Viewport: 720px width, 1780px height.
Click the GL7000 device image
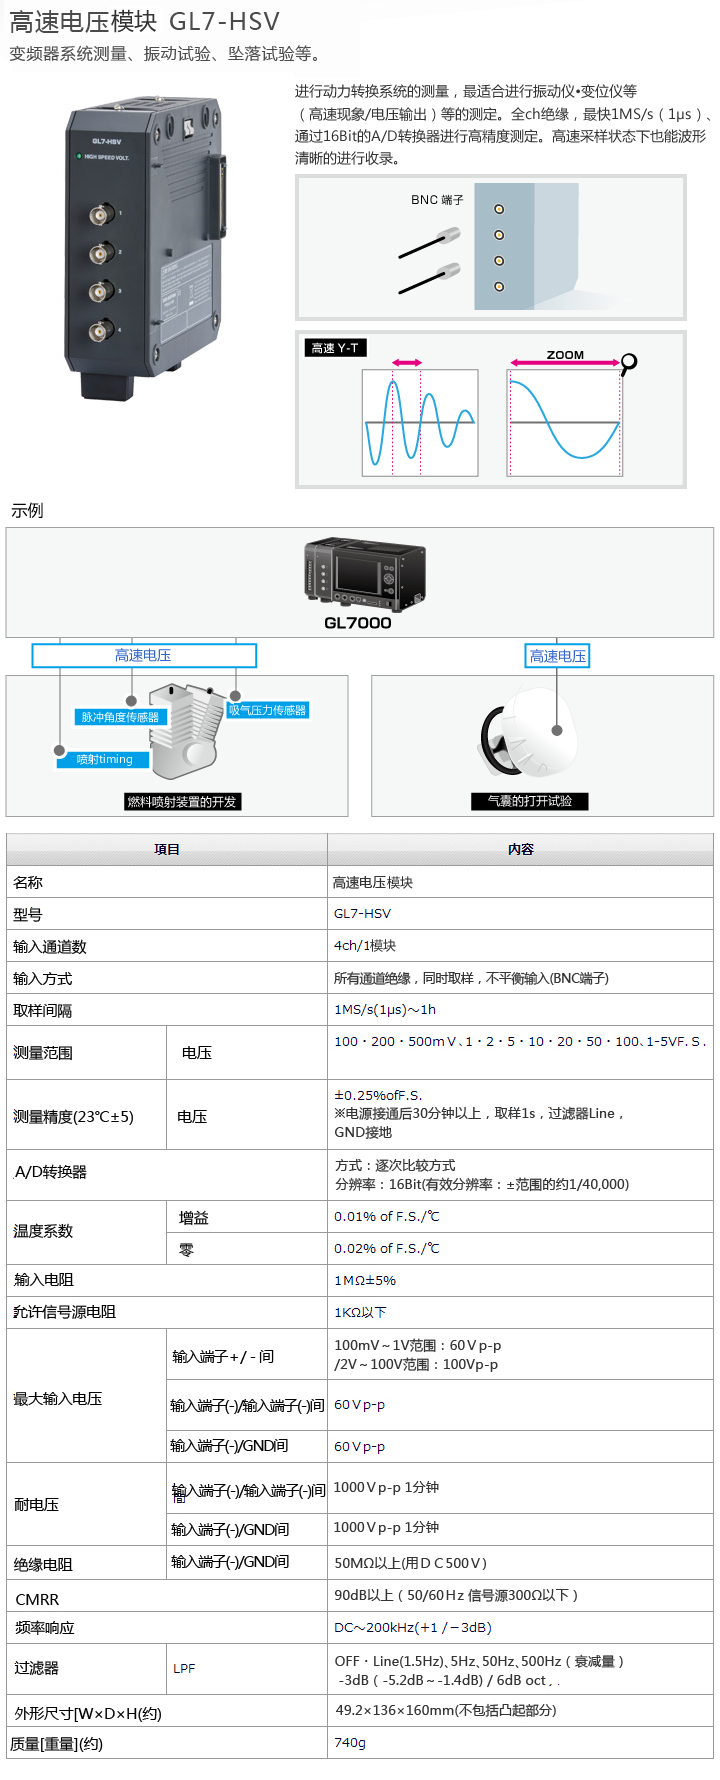coord(364,575)
